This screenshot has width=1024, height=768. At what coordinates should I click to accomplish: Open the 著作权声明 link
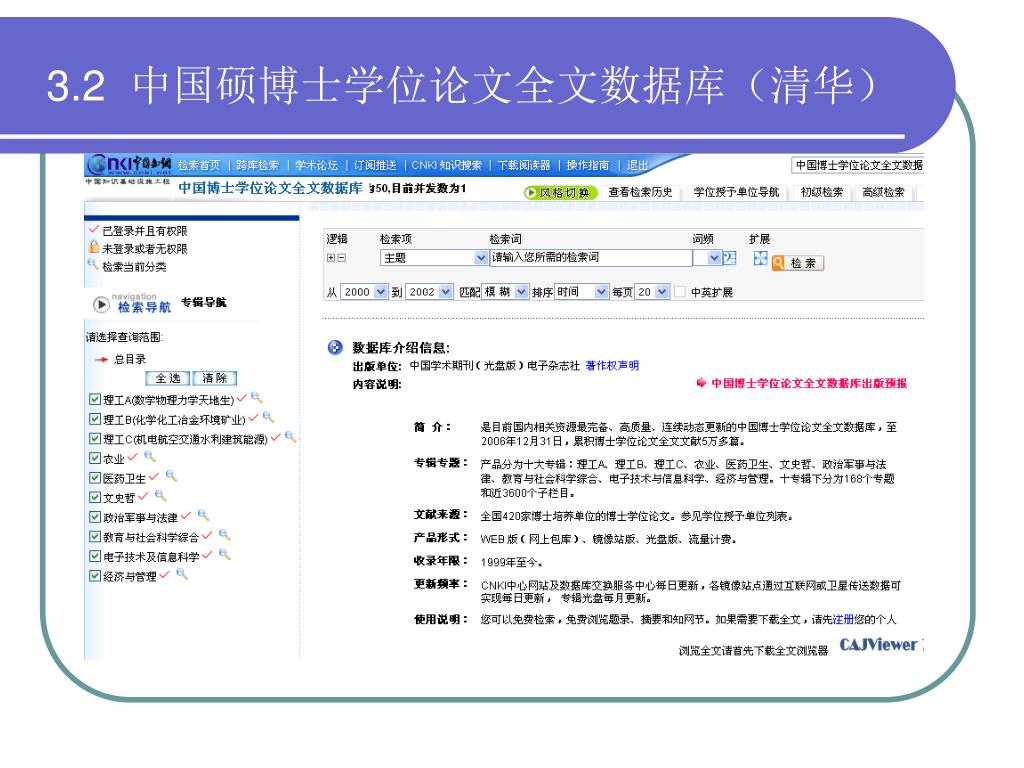pos(612,366)
